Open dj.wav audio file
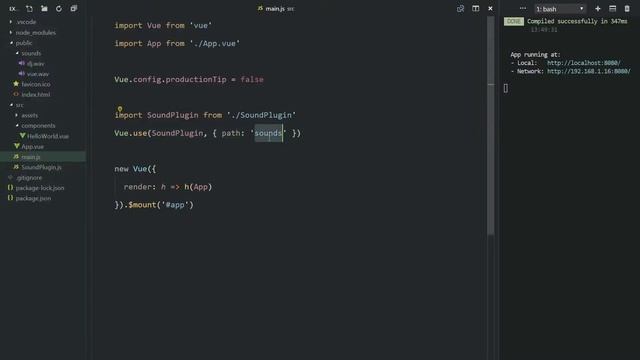 (36, 64)
